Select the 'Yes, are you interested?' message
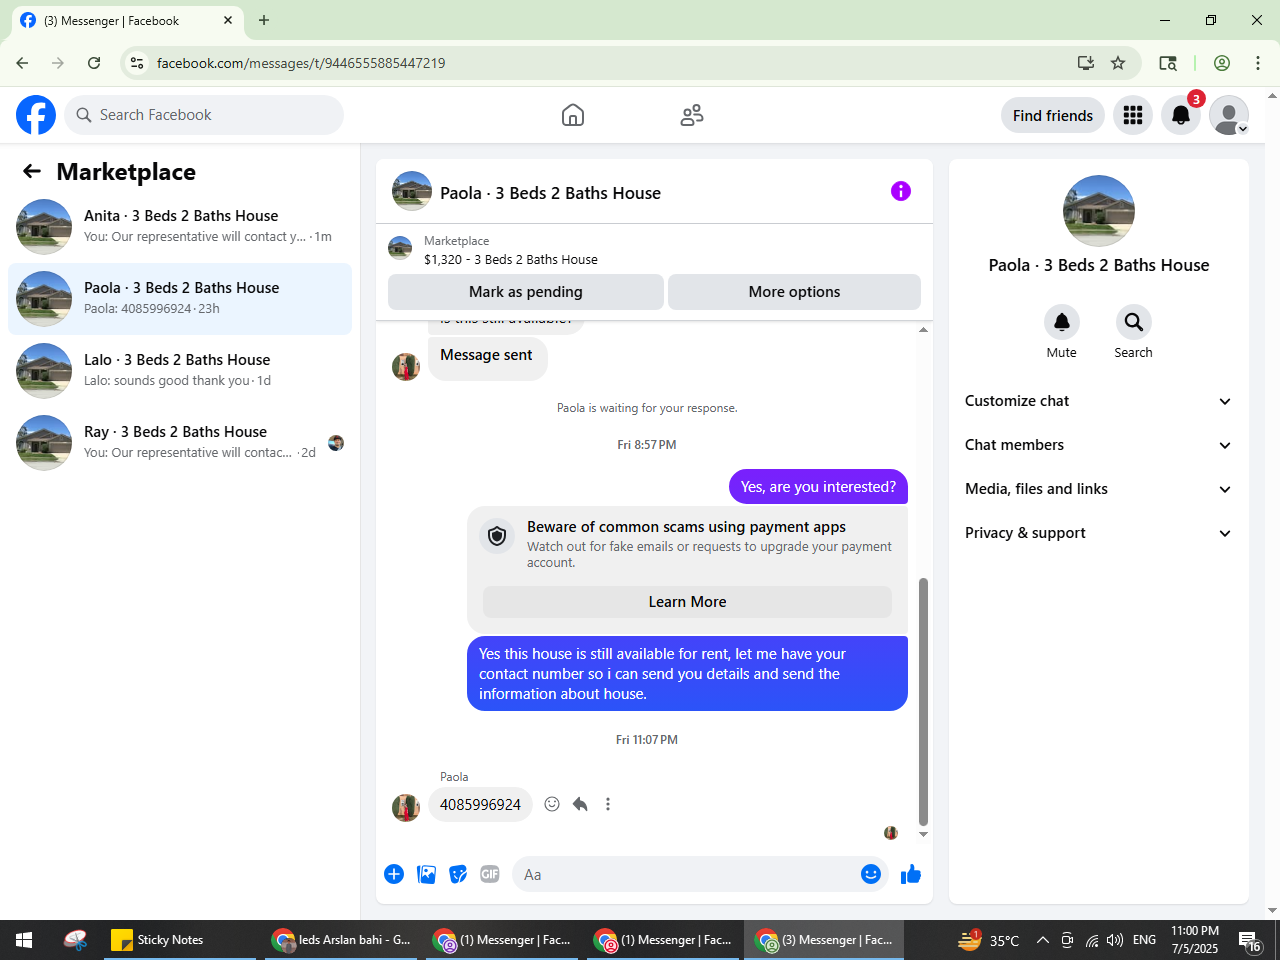 [x=818, y=487]
